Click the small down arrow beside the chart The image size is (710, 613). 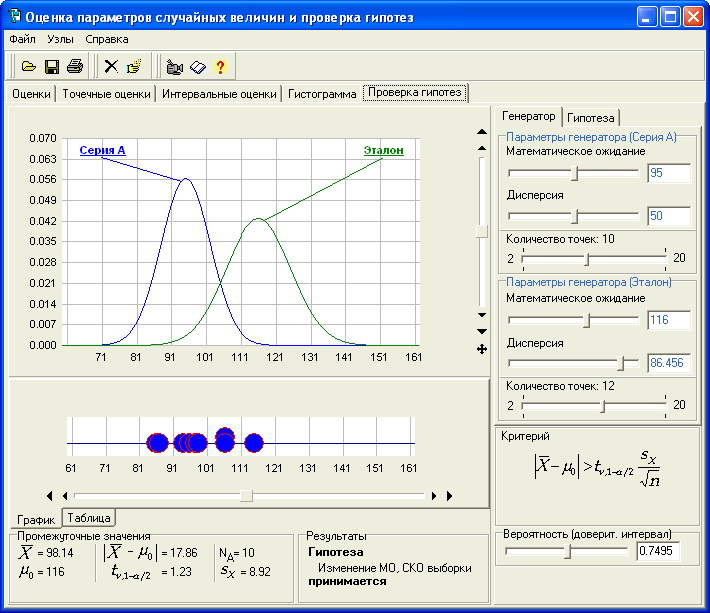point(482,315)
